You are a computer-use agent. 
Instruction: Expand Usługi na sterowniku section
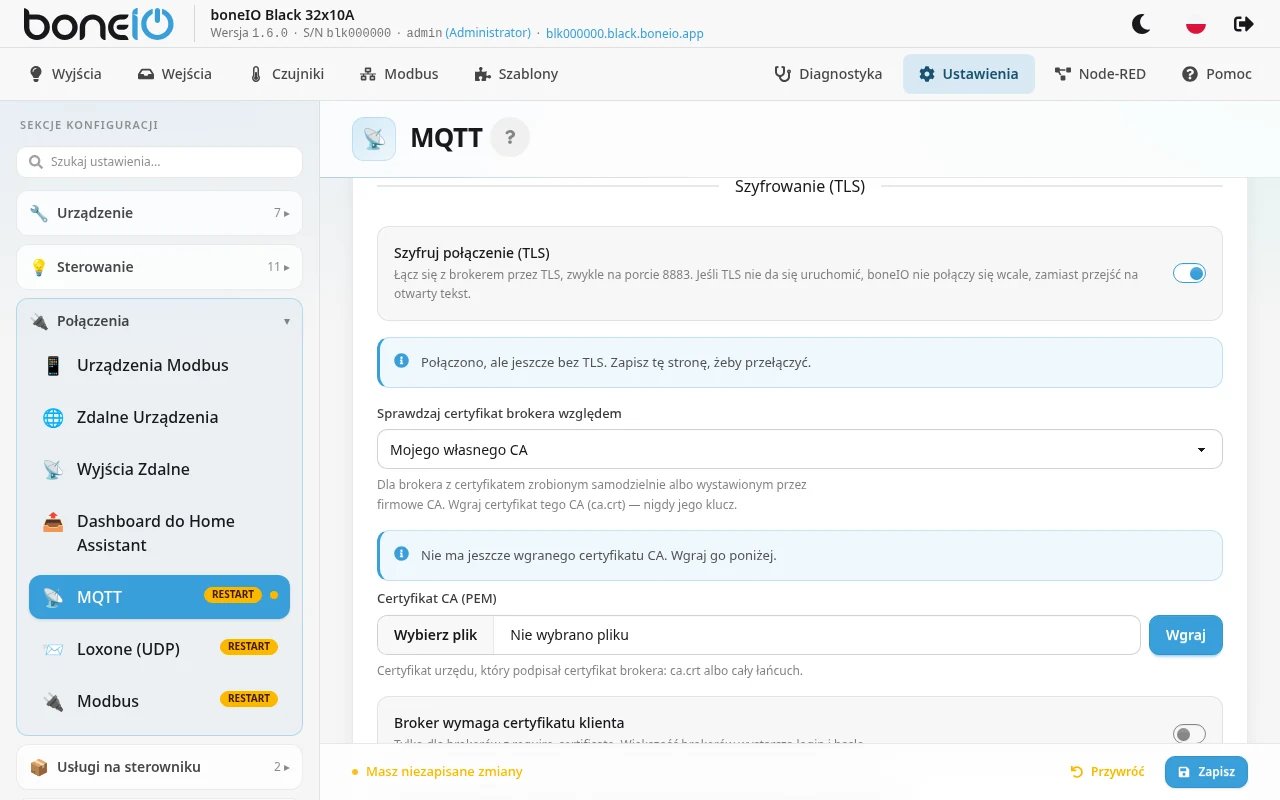pyautogui.click(x=159, y=767)
